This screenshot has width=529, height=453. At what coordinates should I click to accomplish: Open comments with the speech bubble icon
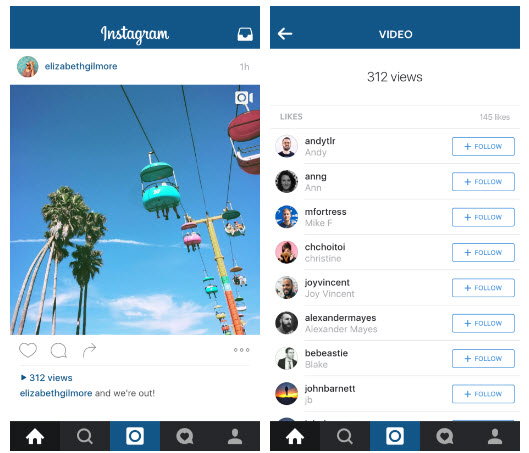59,350
